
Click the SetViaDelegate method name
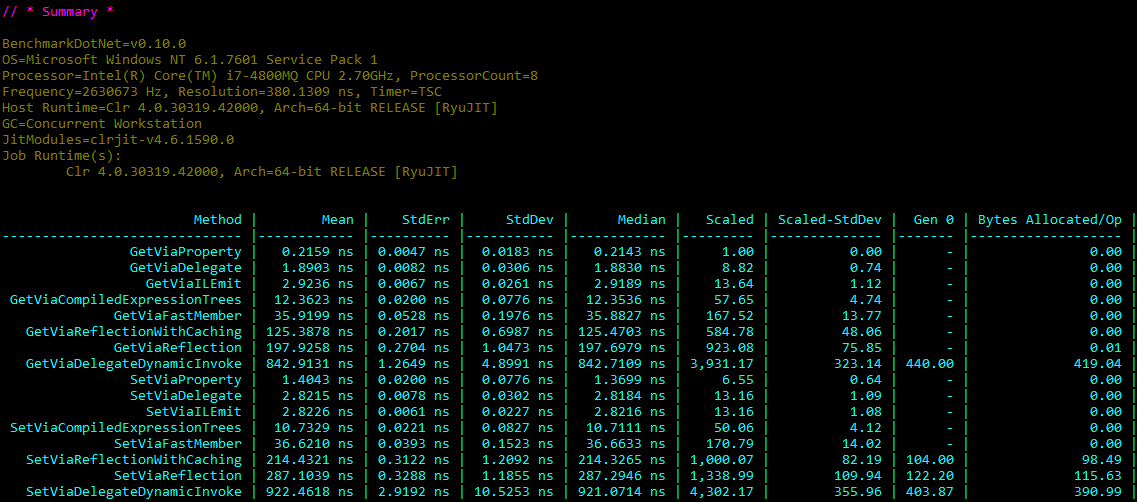[x=186, y=395]
